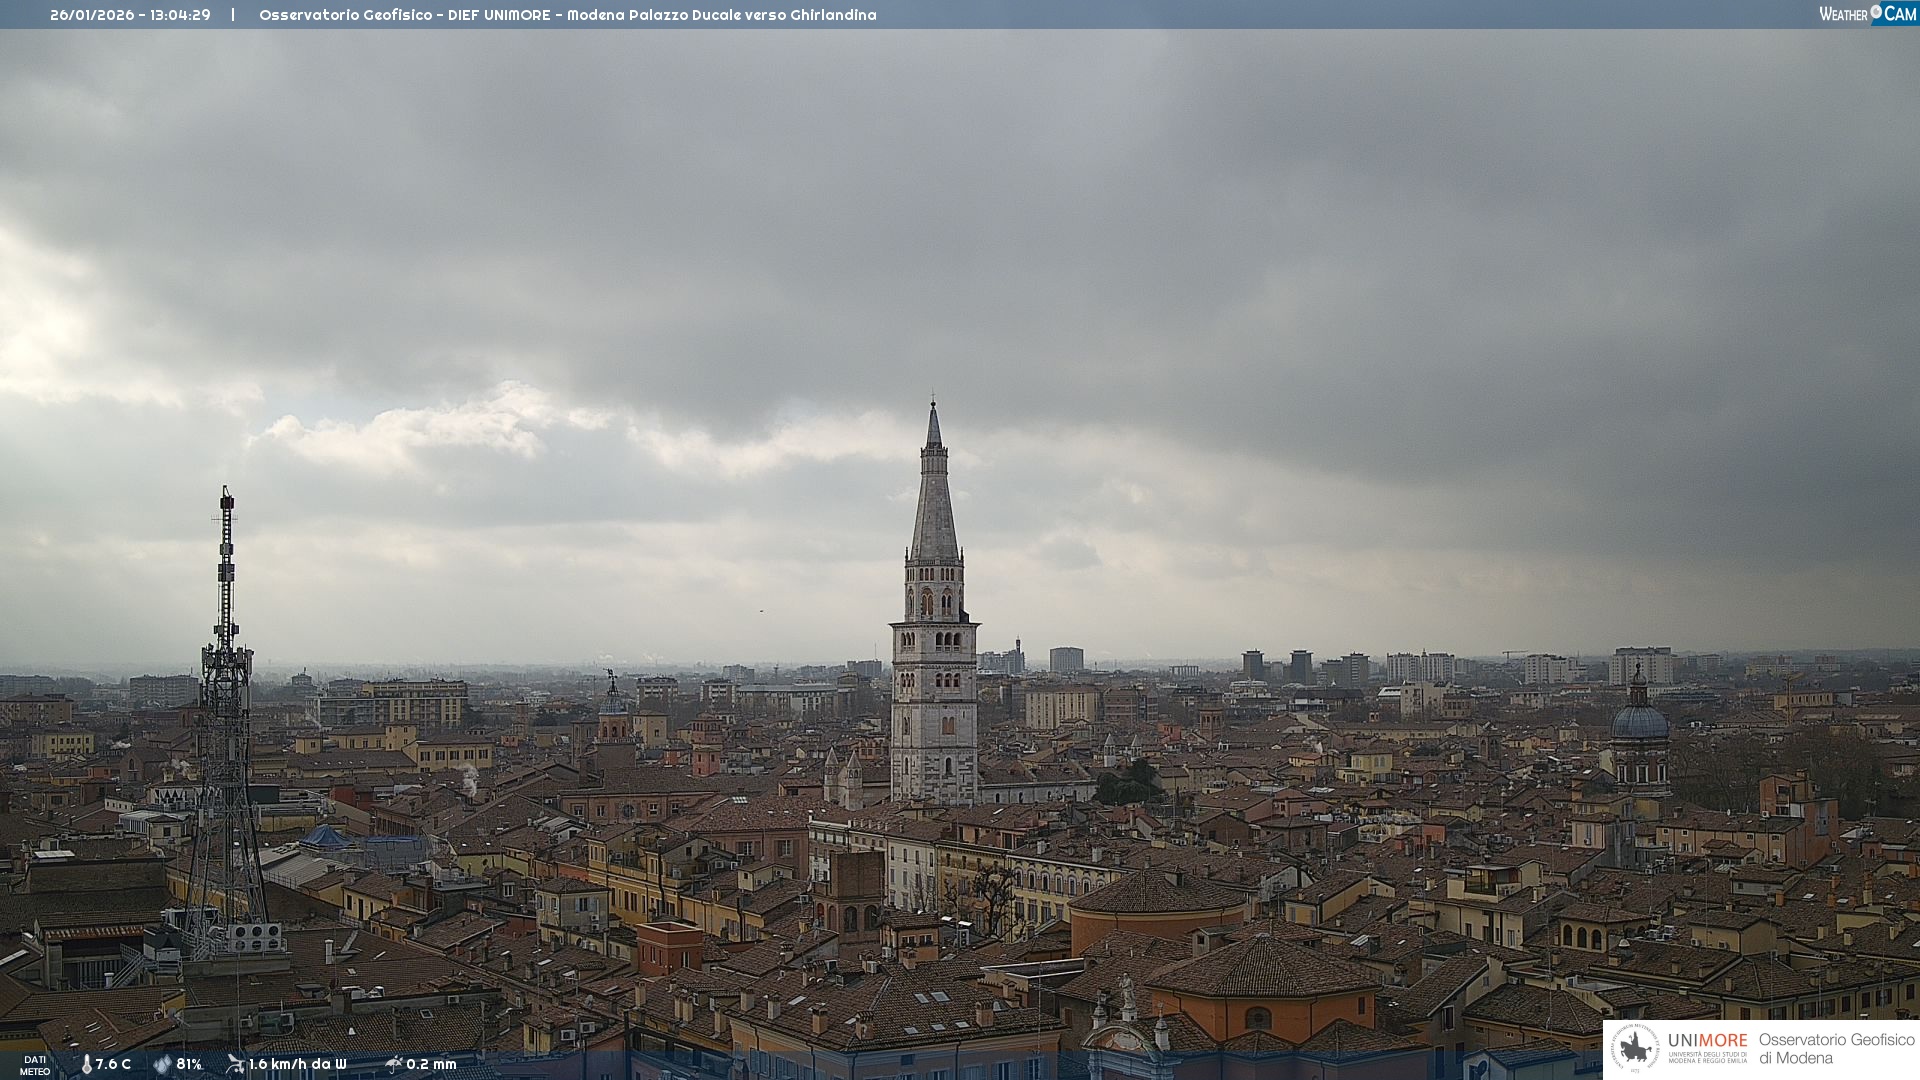The image size is (1920, 1080).
Task: Click the blue church dome at right
Action: pyautogui.click(x=1640, y=720)
